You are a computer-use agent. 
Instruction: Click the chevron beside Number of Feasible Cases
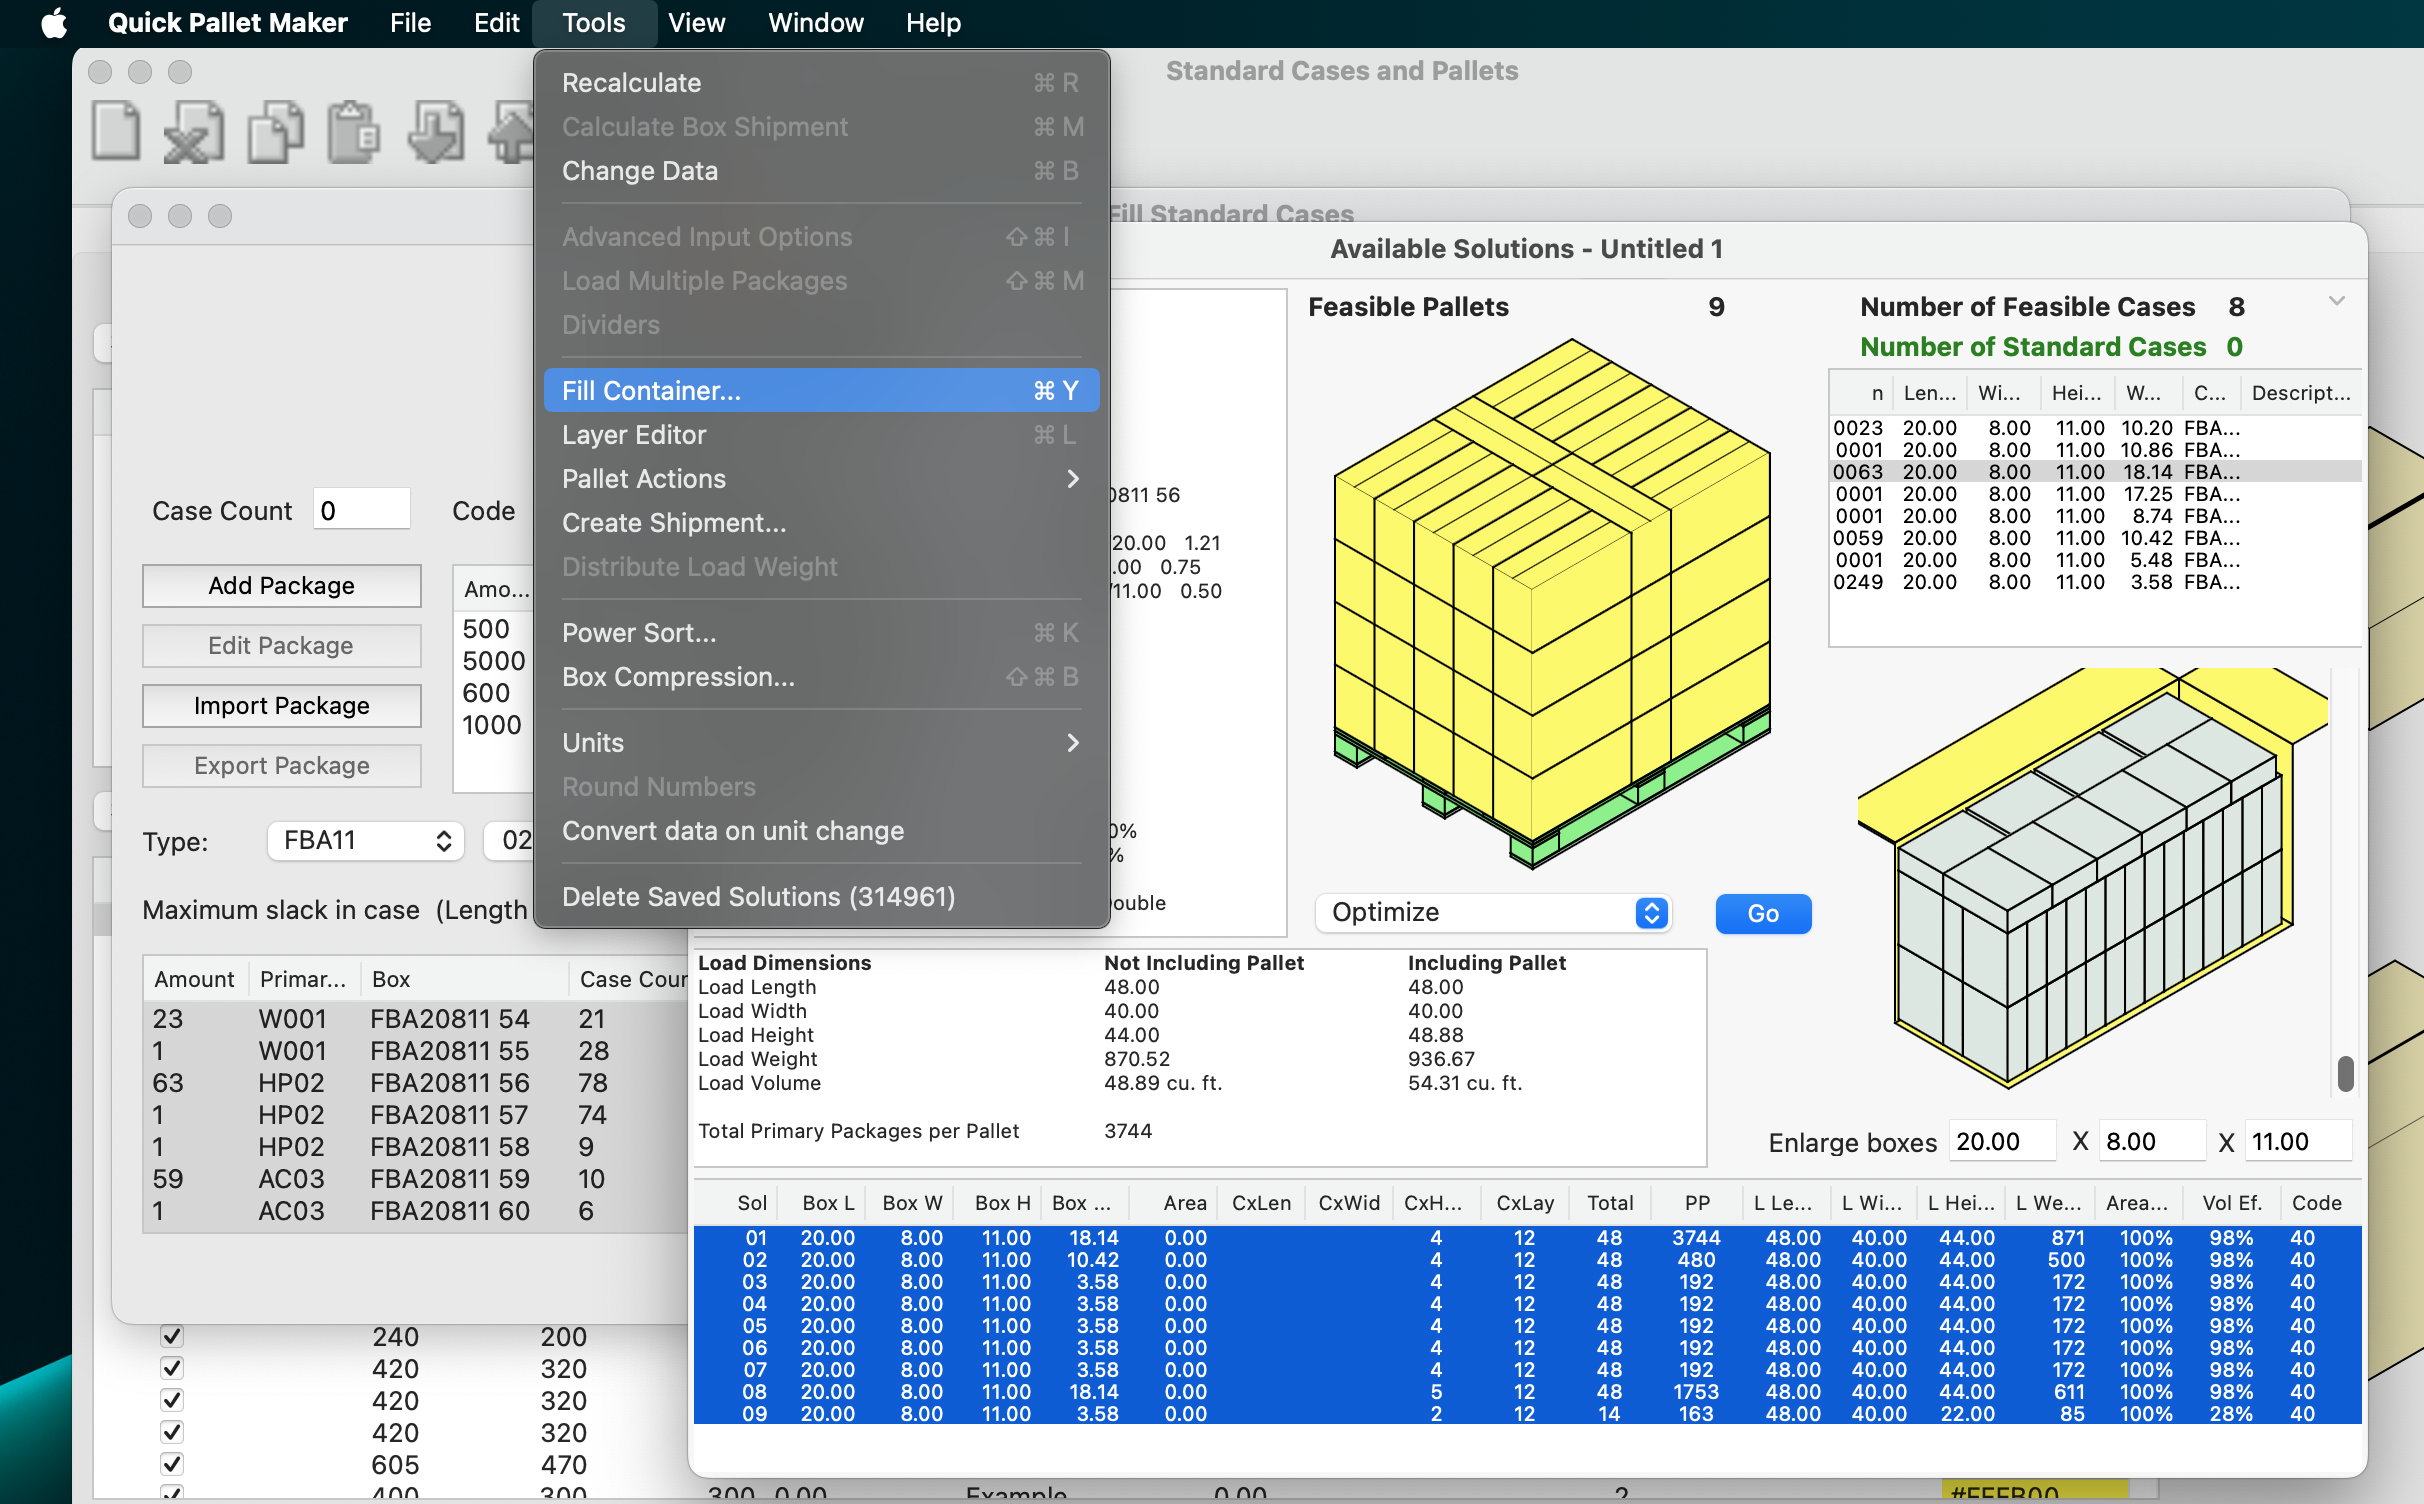coord(2336,301)
